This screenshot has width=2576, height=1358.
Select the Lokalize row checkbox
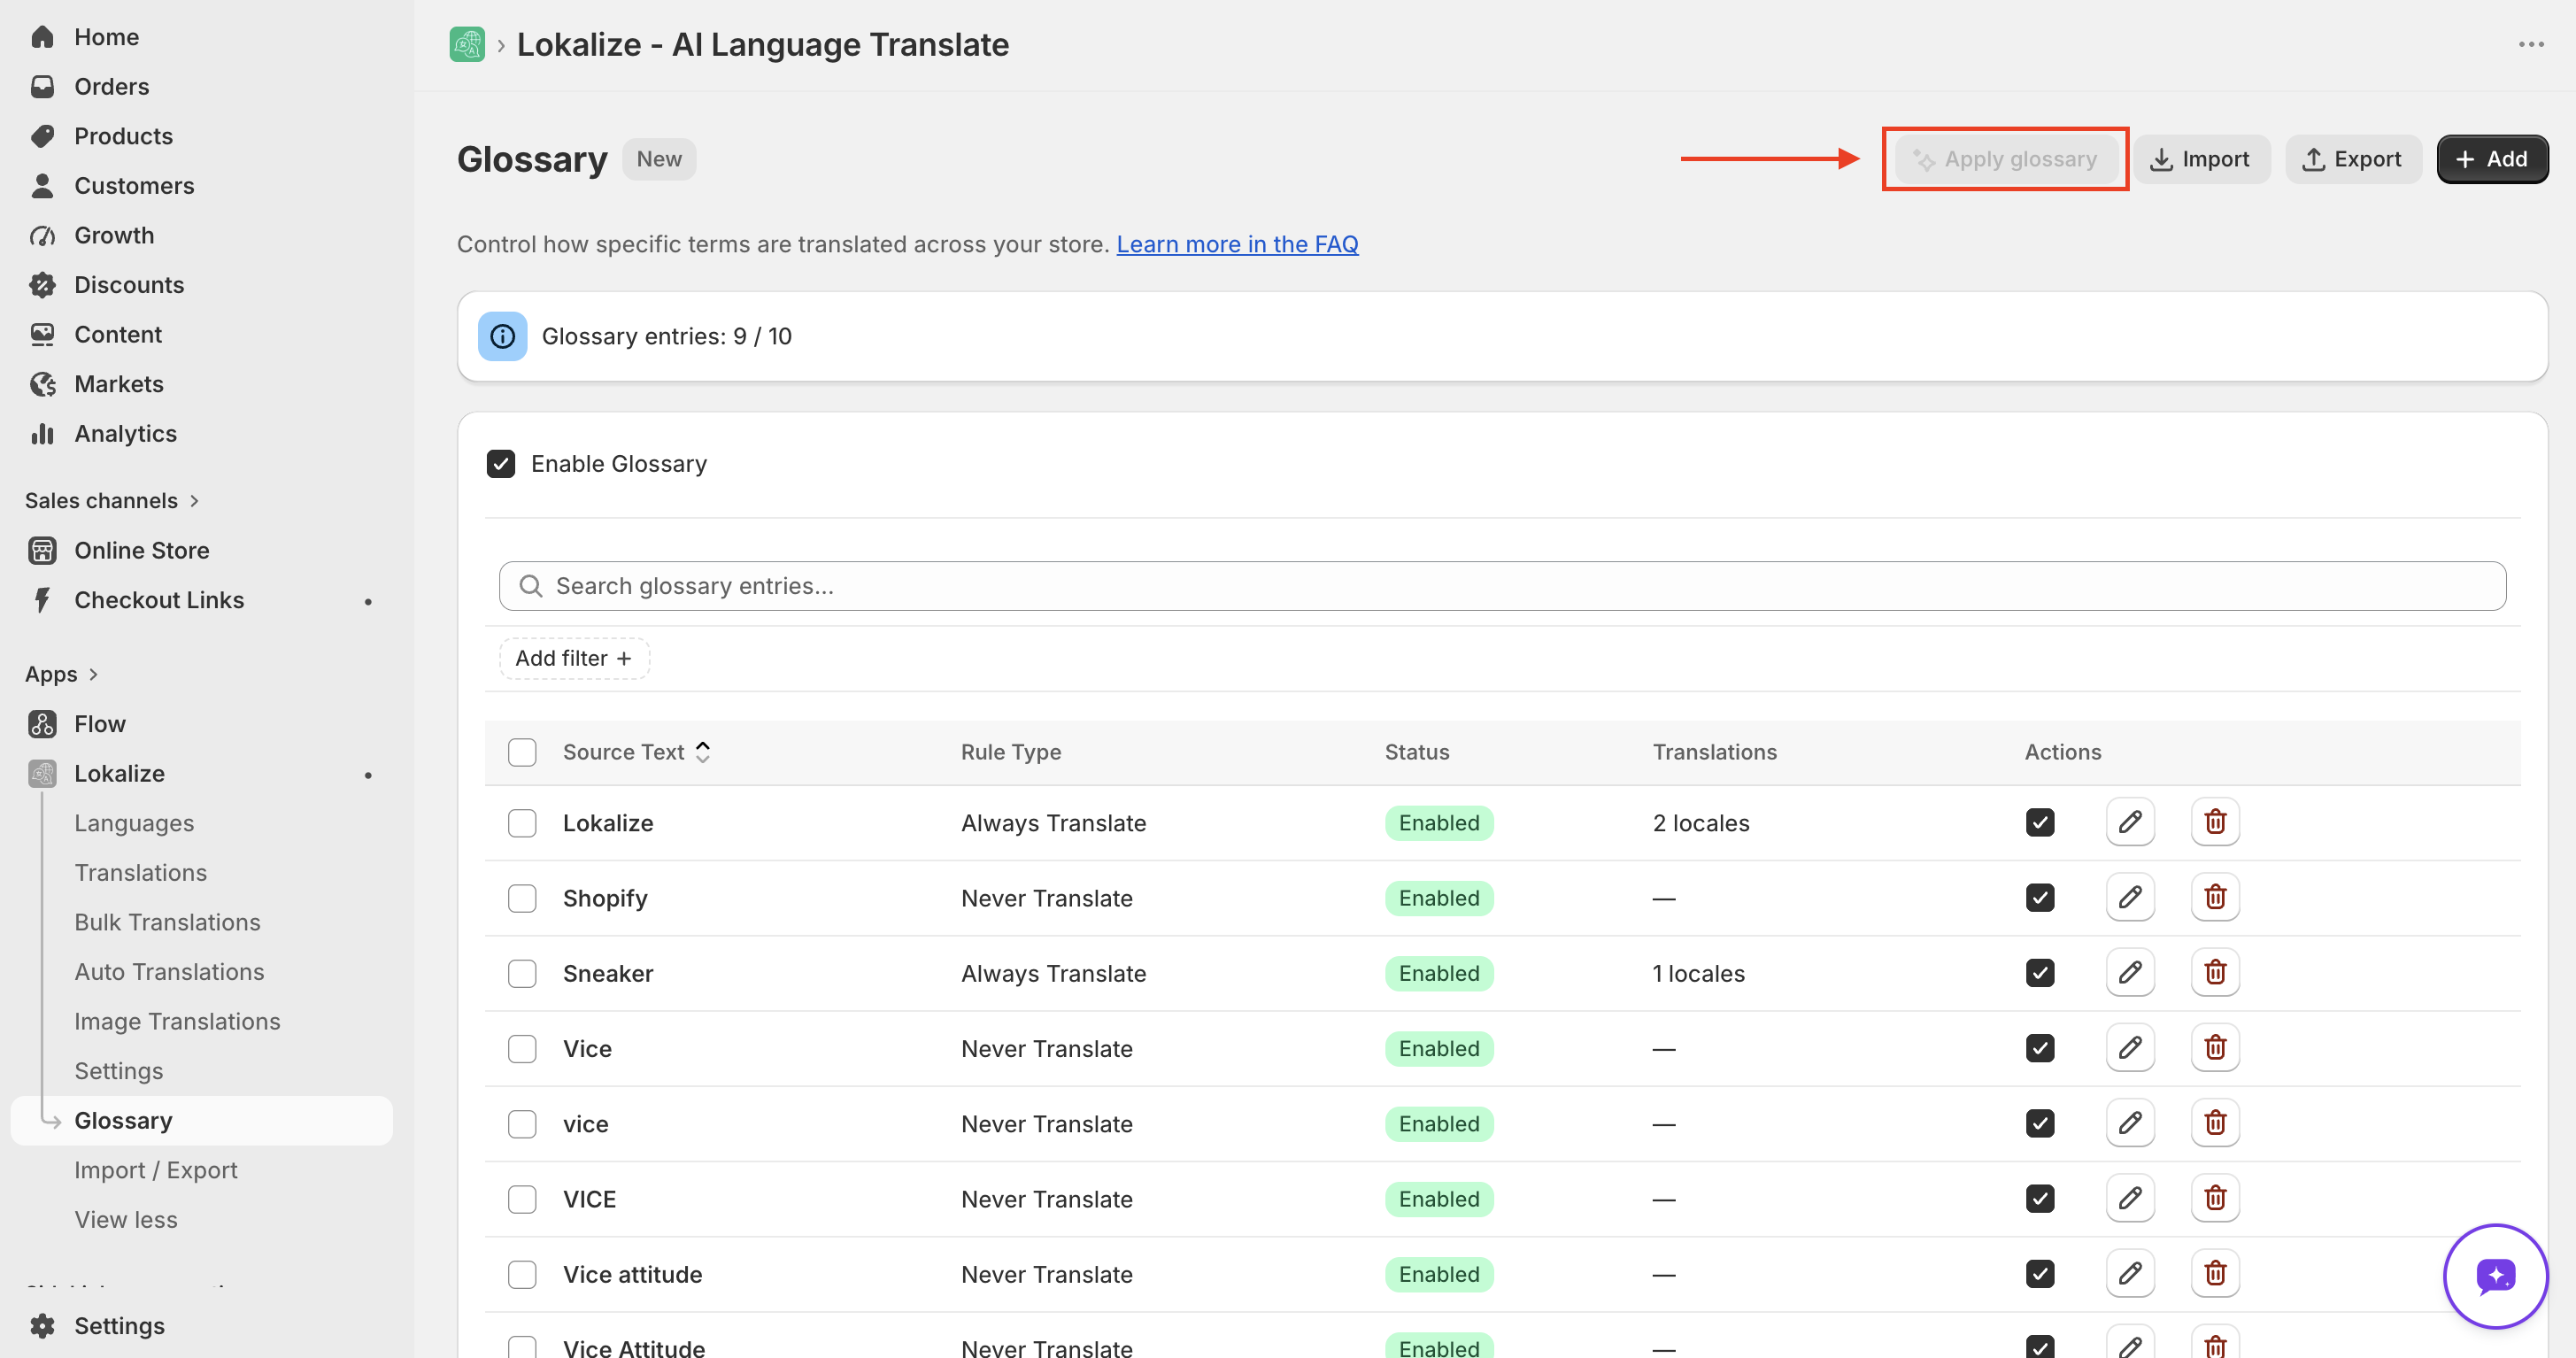click(522, 823)
